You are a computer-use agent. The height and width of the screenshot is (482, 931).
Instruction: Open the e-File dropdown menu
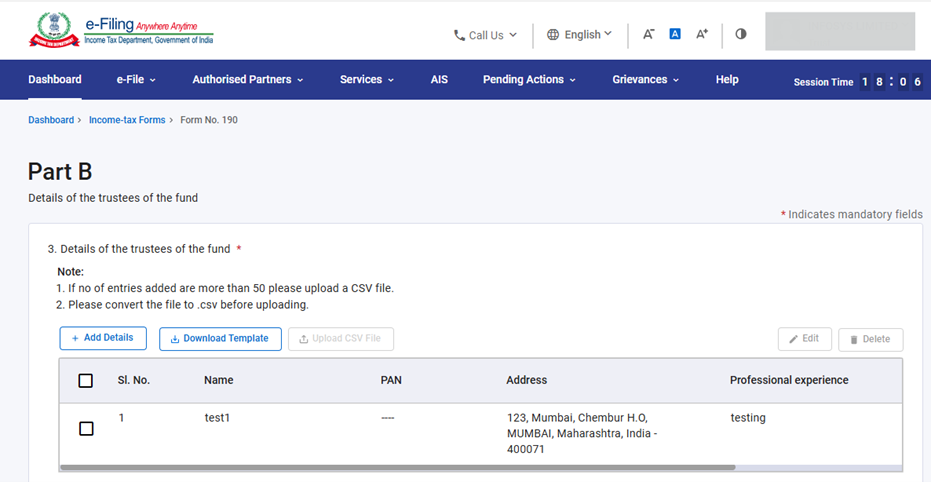click(136, 80)
